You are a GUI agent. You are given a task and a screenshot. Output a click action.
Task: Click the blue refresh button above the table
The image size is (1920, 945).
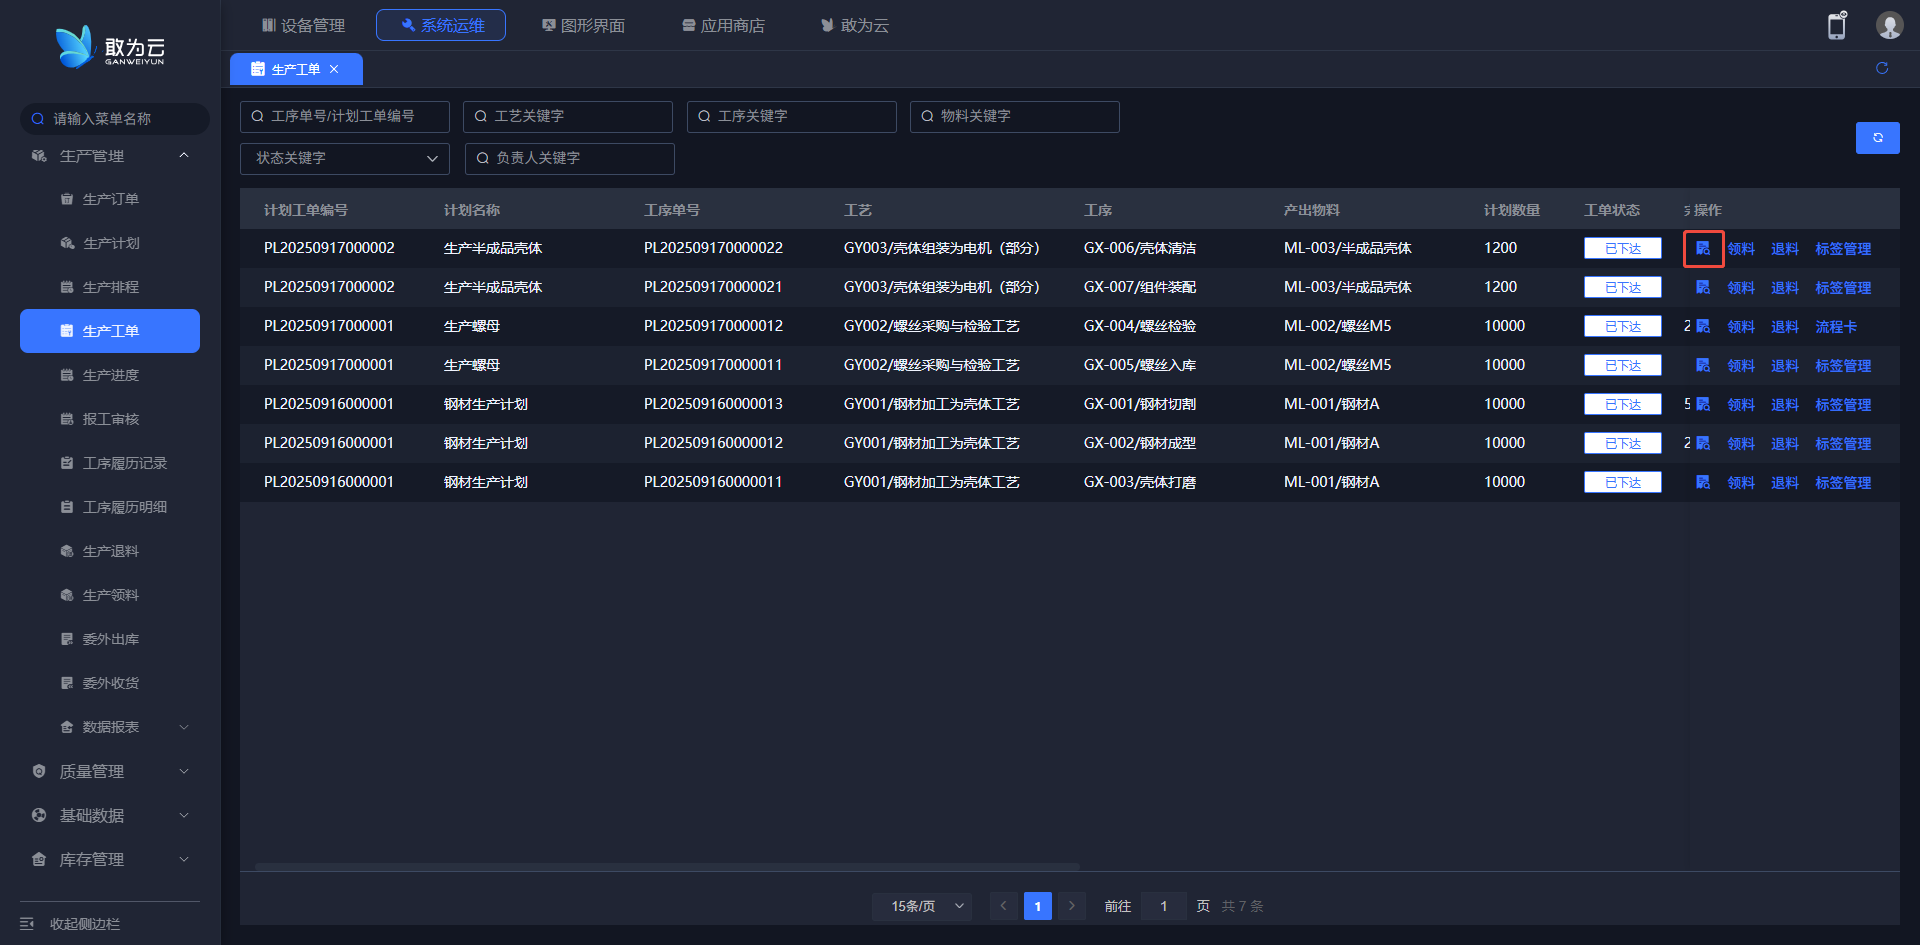(x=1877, y=138)
